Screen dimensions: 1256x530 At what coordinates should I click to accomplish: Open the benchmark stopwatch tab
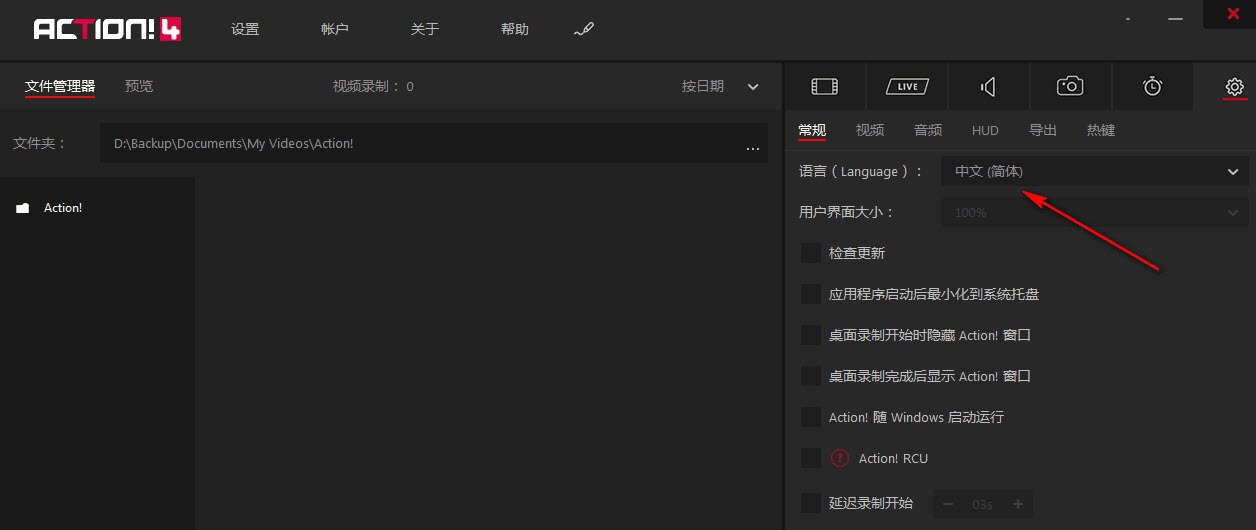pyautogui.click(x=1152, y=87)
